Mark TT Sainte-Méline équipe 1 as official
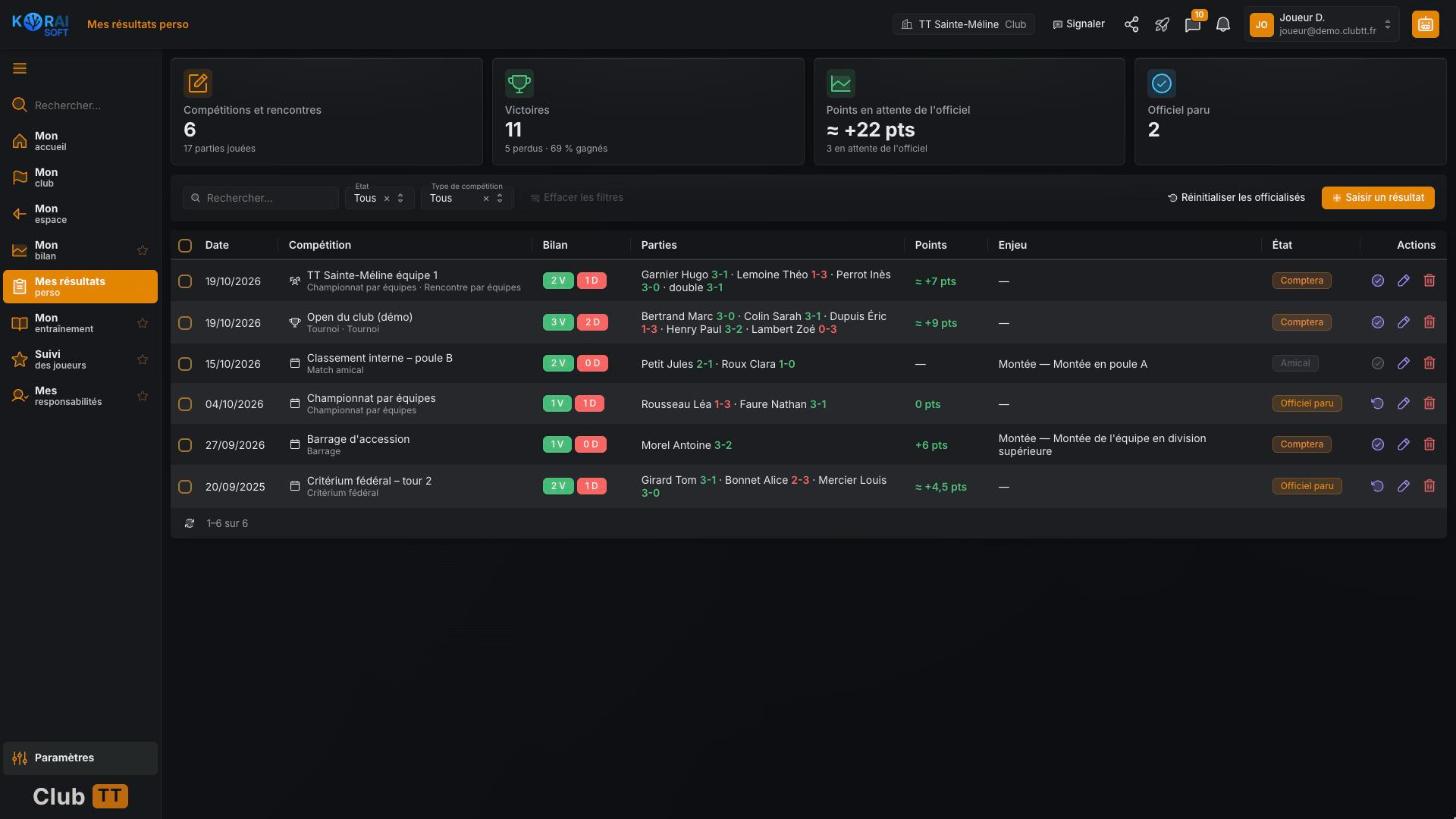 [1377, 281]
